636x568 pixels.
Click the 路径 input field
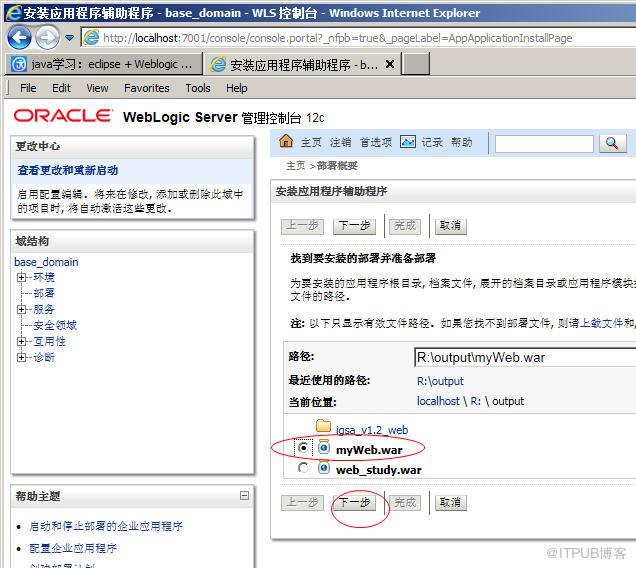pyautogui.click(x=525, y=357)
